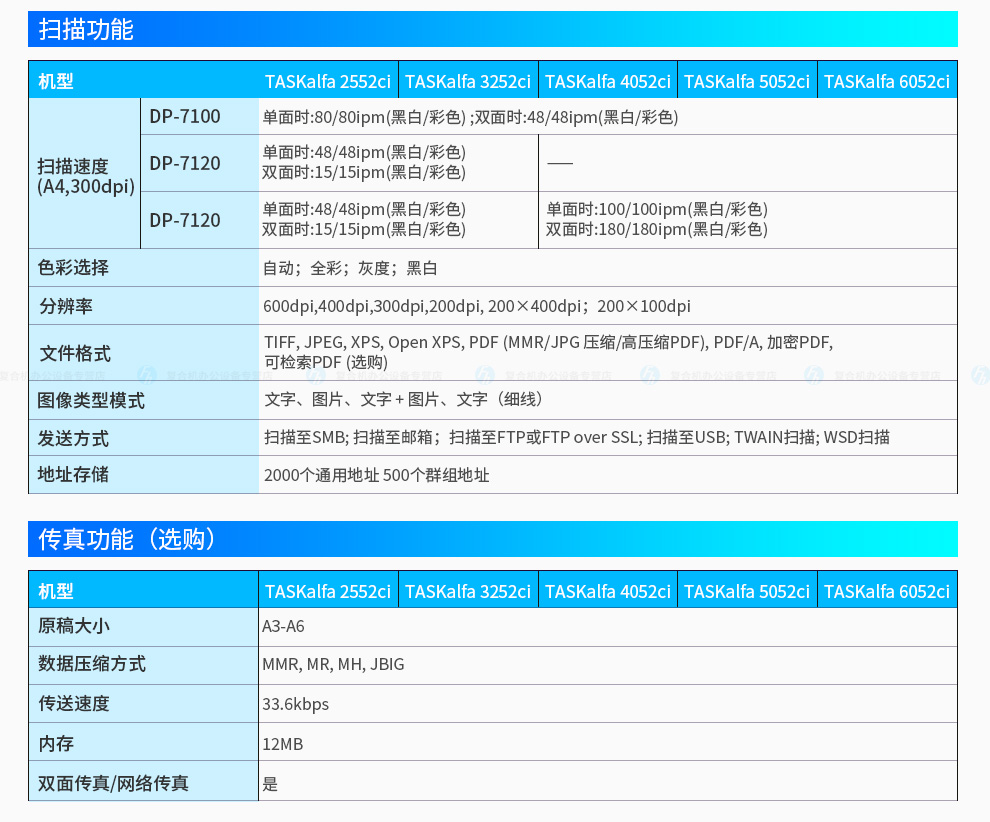Select TASKalfa 4052ci in the fax table header
The width and height of the screenshot is (990, 822).
coord(608,592)
